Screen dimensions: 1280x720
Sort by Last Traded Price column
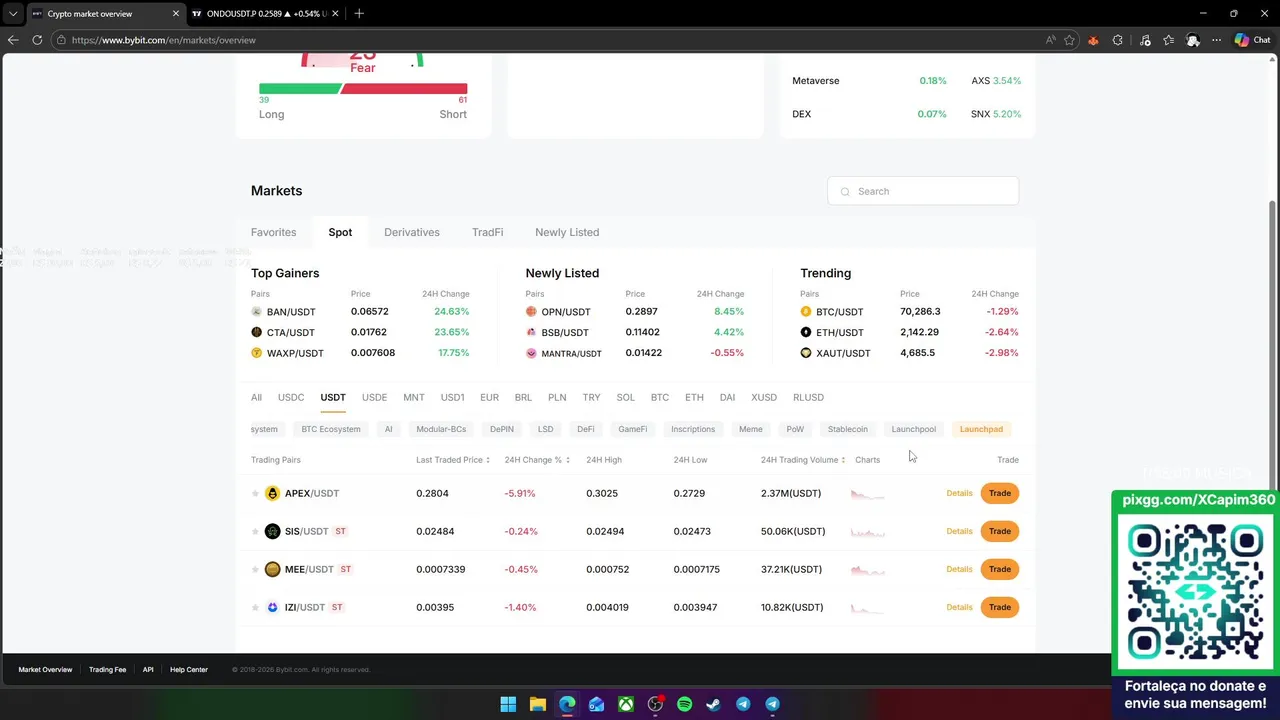pyautogui.click(x=453, y=460)
